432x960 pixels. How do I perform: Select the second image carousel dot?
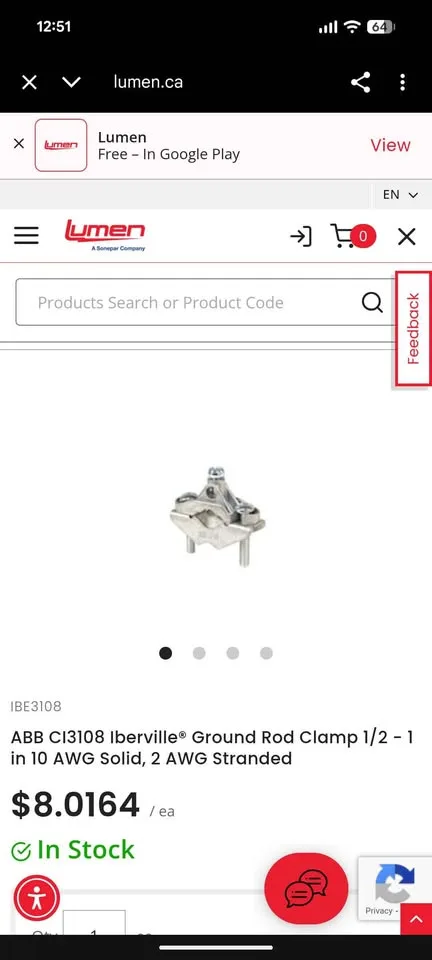(x=199, y=653)
